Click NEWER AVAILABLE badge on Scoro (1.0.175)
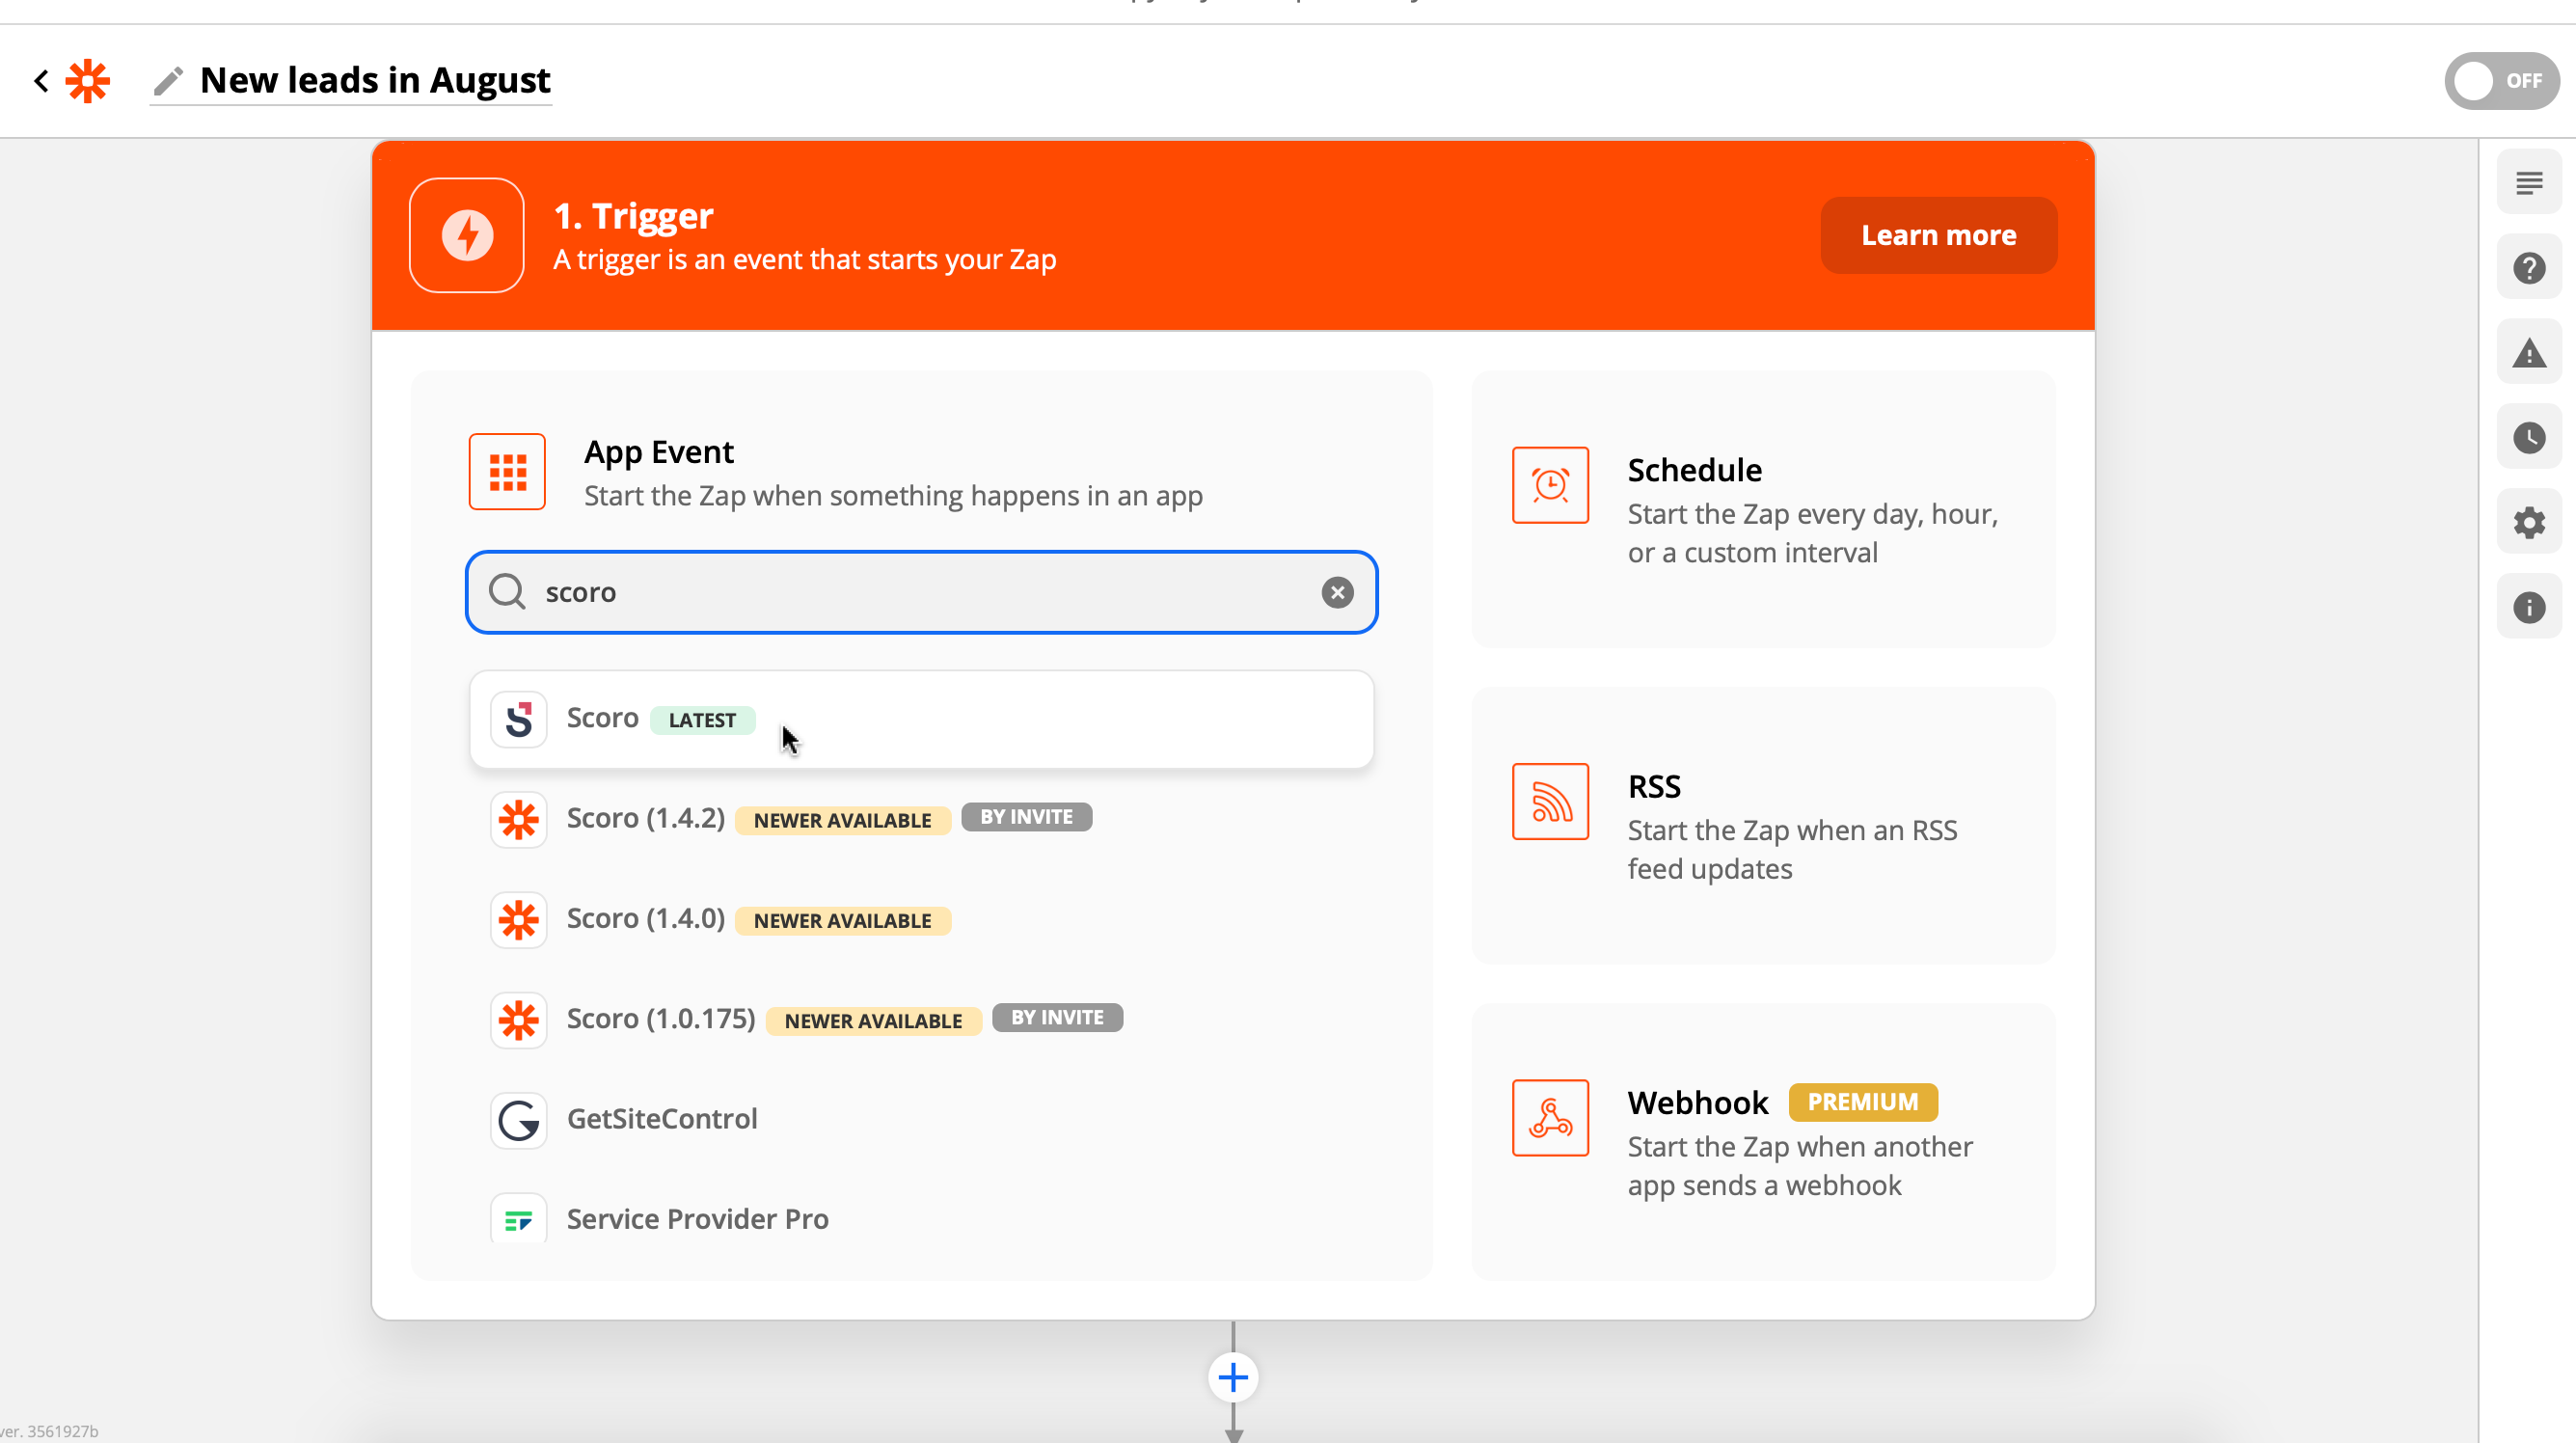This screenshot has height=1443, width=2576. coord(873,1020)
